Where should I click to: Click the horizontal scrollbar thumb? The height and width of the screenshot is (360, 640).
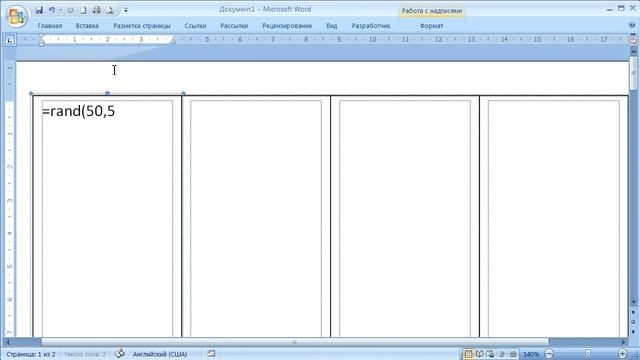[295, 342]
